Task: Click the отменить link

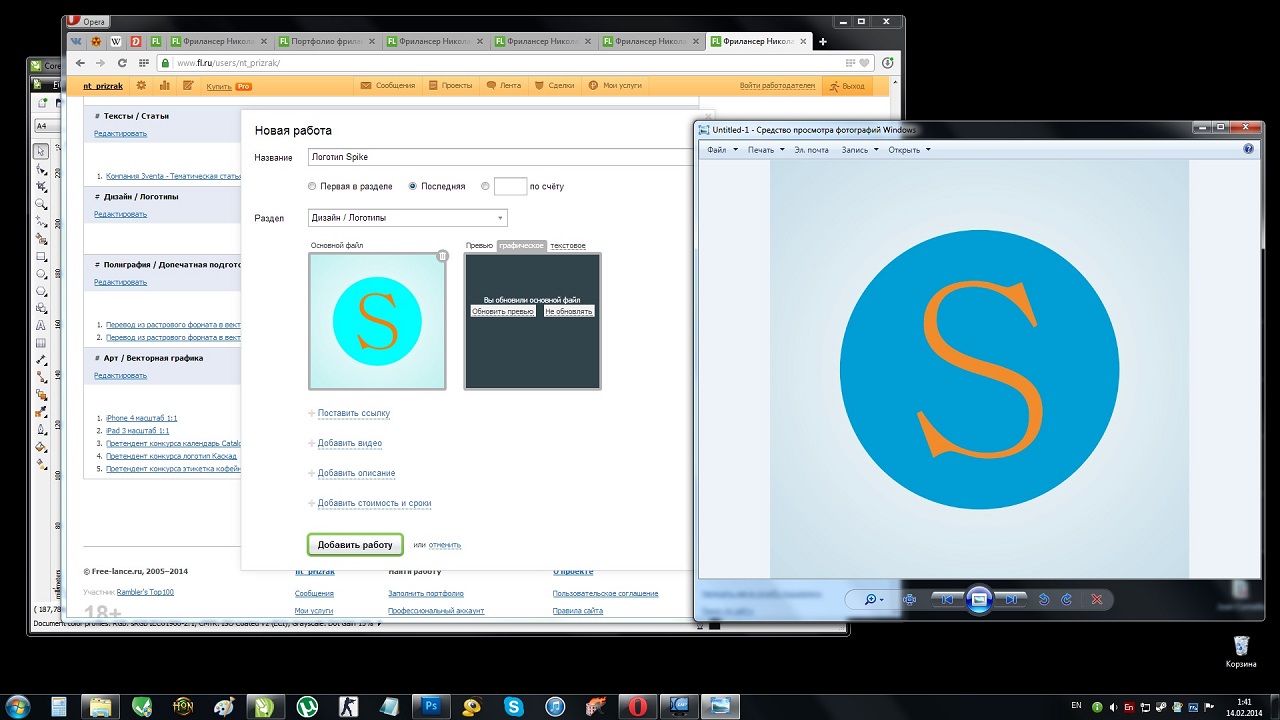Action: coord(445,545)
